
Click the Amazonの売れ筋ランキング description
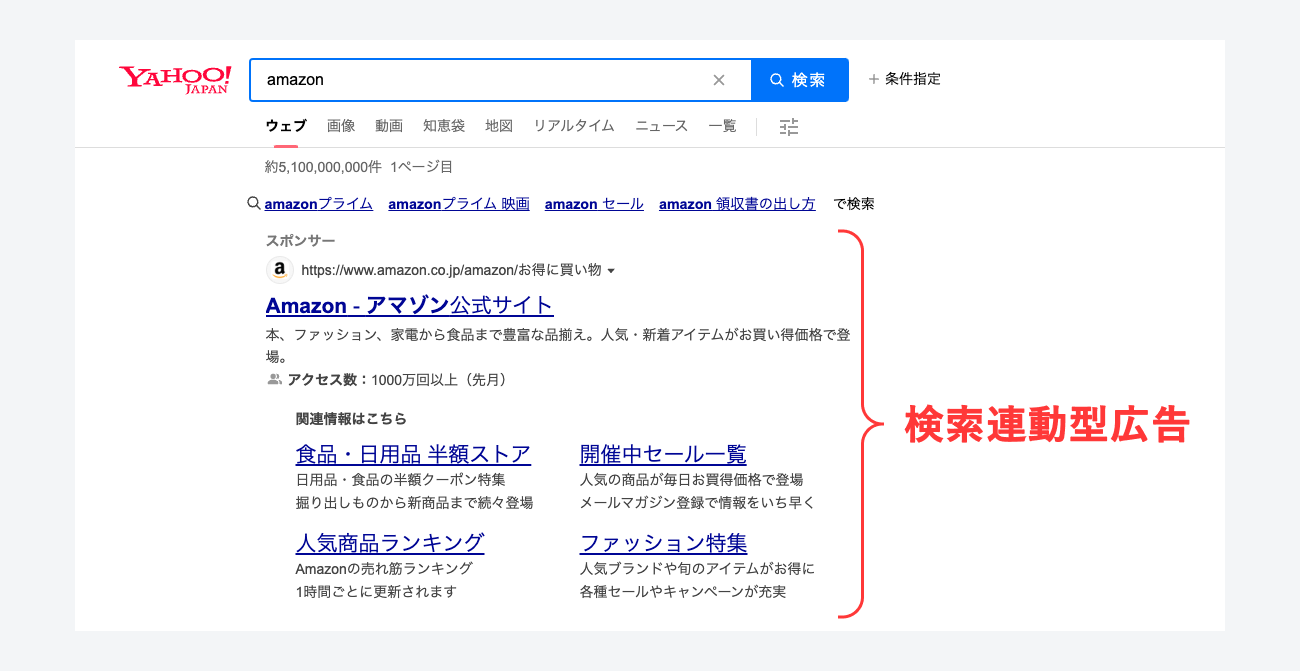384,569
